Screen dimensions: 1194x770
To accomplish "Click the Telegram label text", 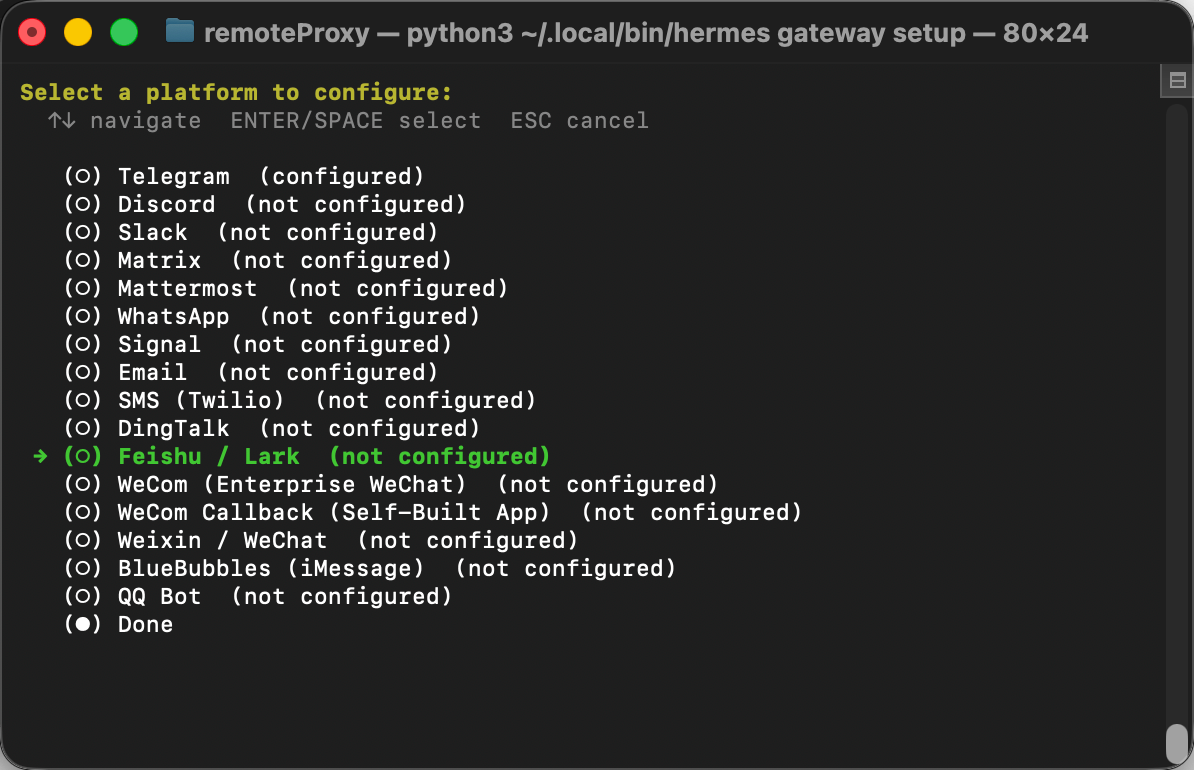I will (174, 177).
